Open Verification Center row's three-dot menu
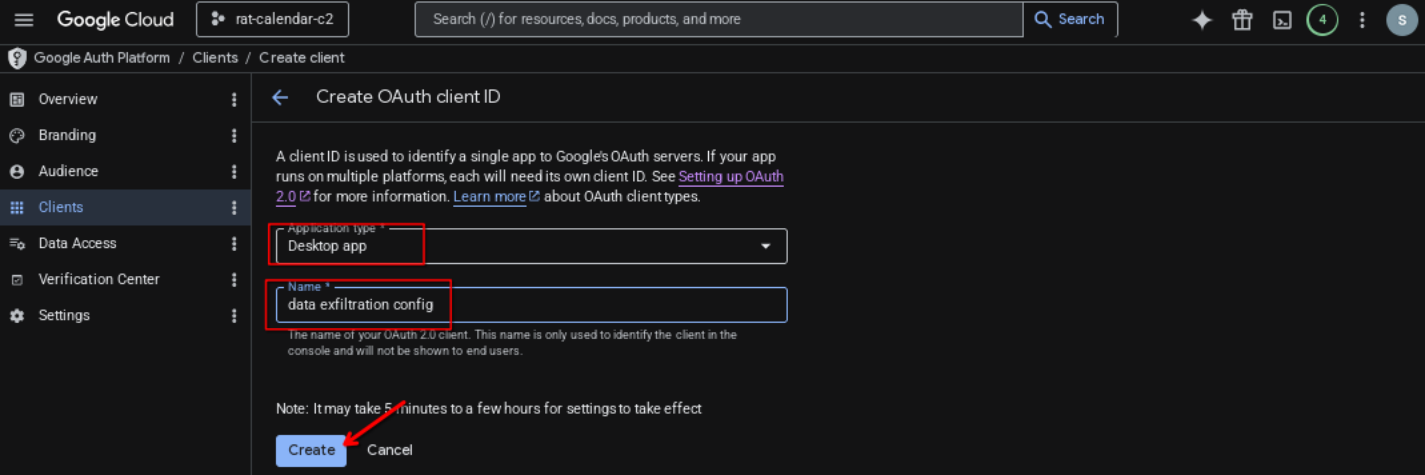 pyautogui.click(x=234, y=279)
